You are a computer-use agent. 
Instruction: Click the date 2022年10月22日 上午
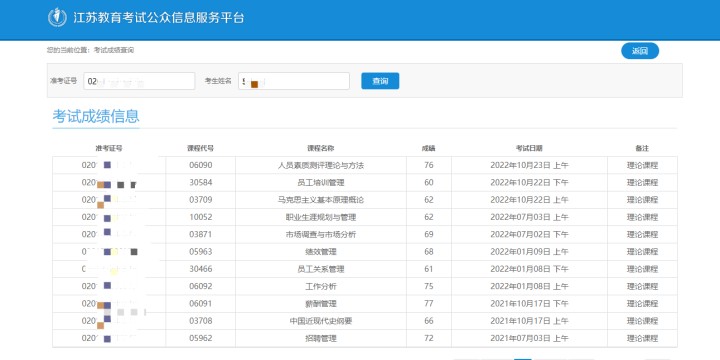(x=529, y=200)
